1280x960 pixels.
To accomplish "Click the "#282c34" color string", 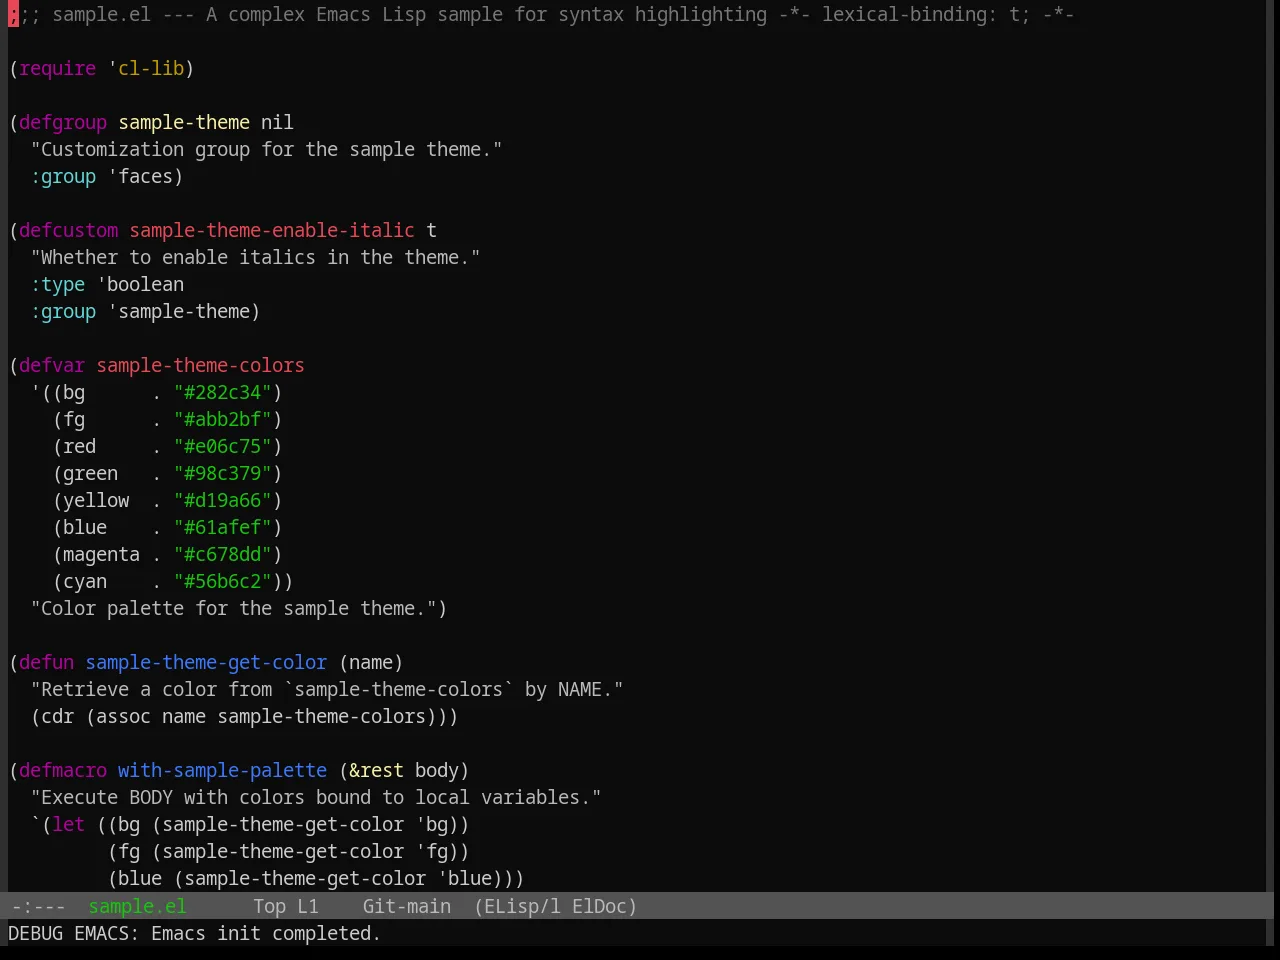I will [x=222, y=392].
